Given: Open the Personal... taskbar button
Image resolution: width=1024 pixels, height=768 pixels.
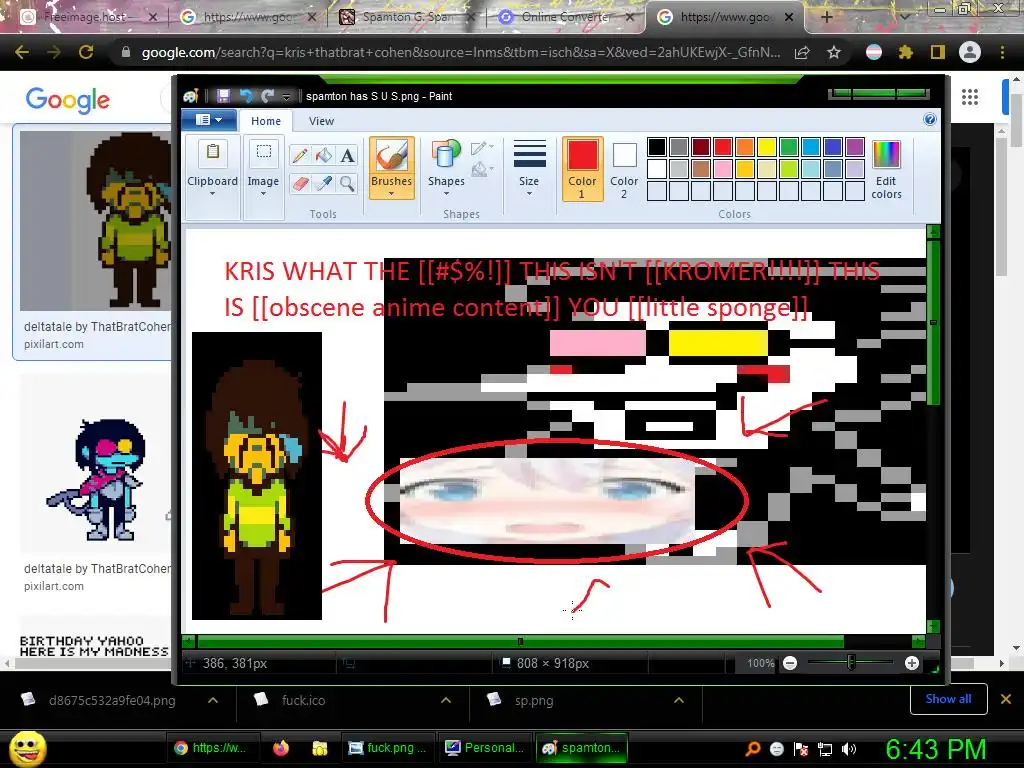Looking at the screenshot, I should pyautogui.click(x=484, y=748).
